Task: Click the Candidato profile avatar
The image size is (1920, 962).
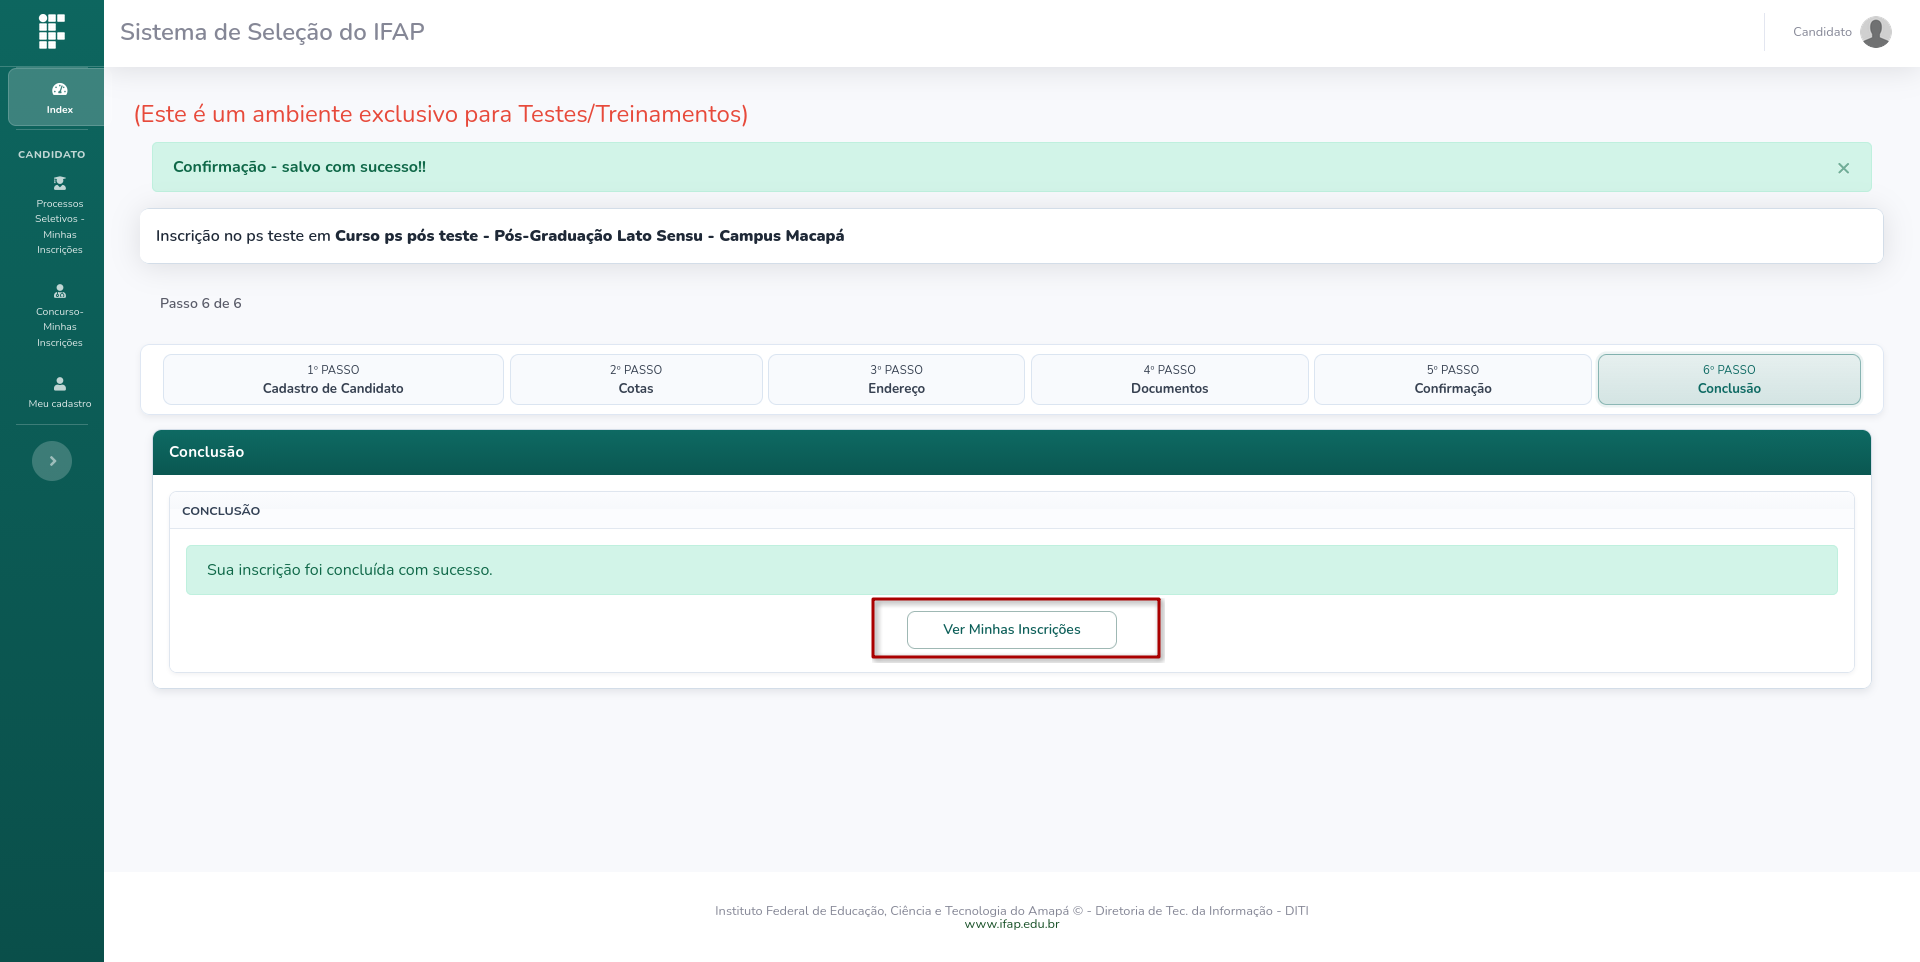Action: [x=1876, y=32]
